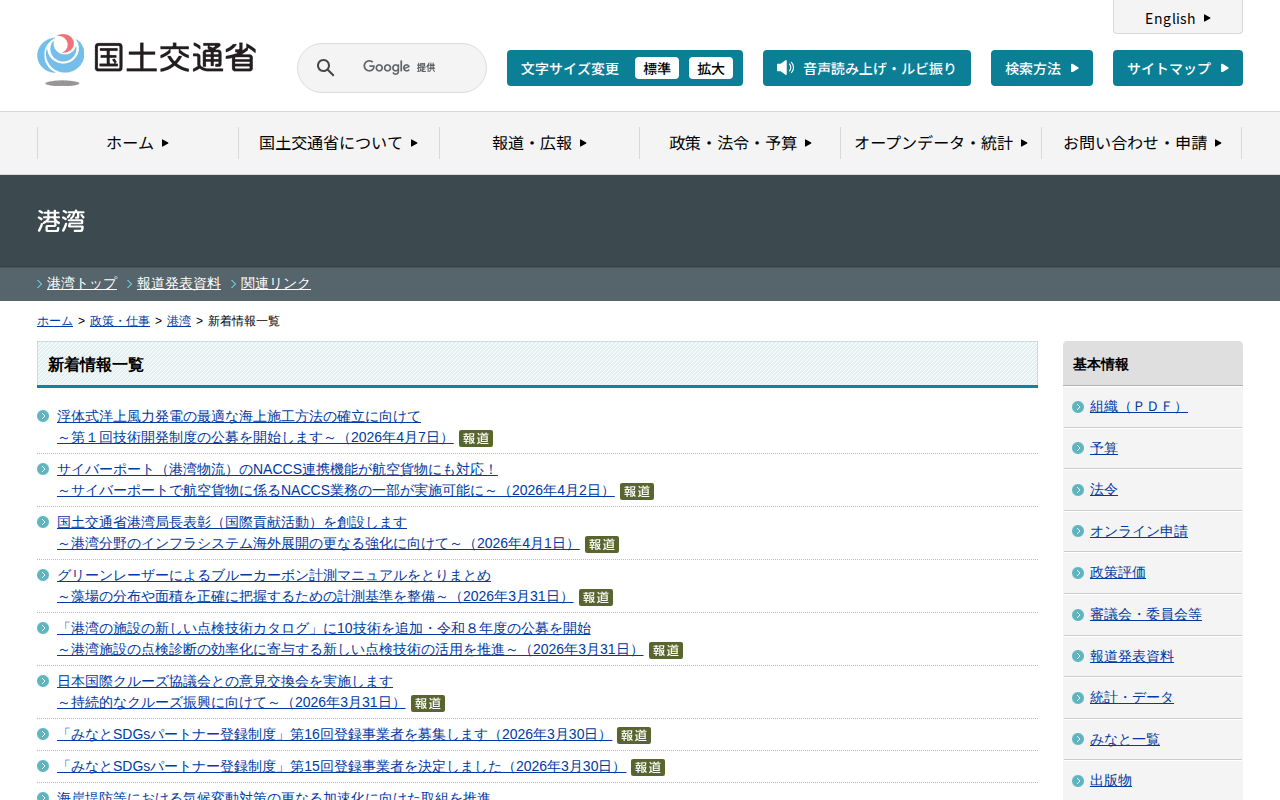Click bullet icon beside 組織（ＰＤＦ）
This screenshot has width=1280, height=800.
pyautogui.click(x=1078, y=407)
